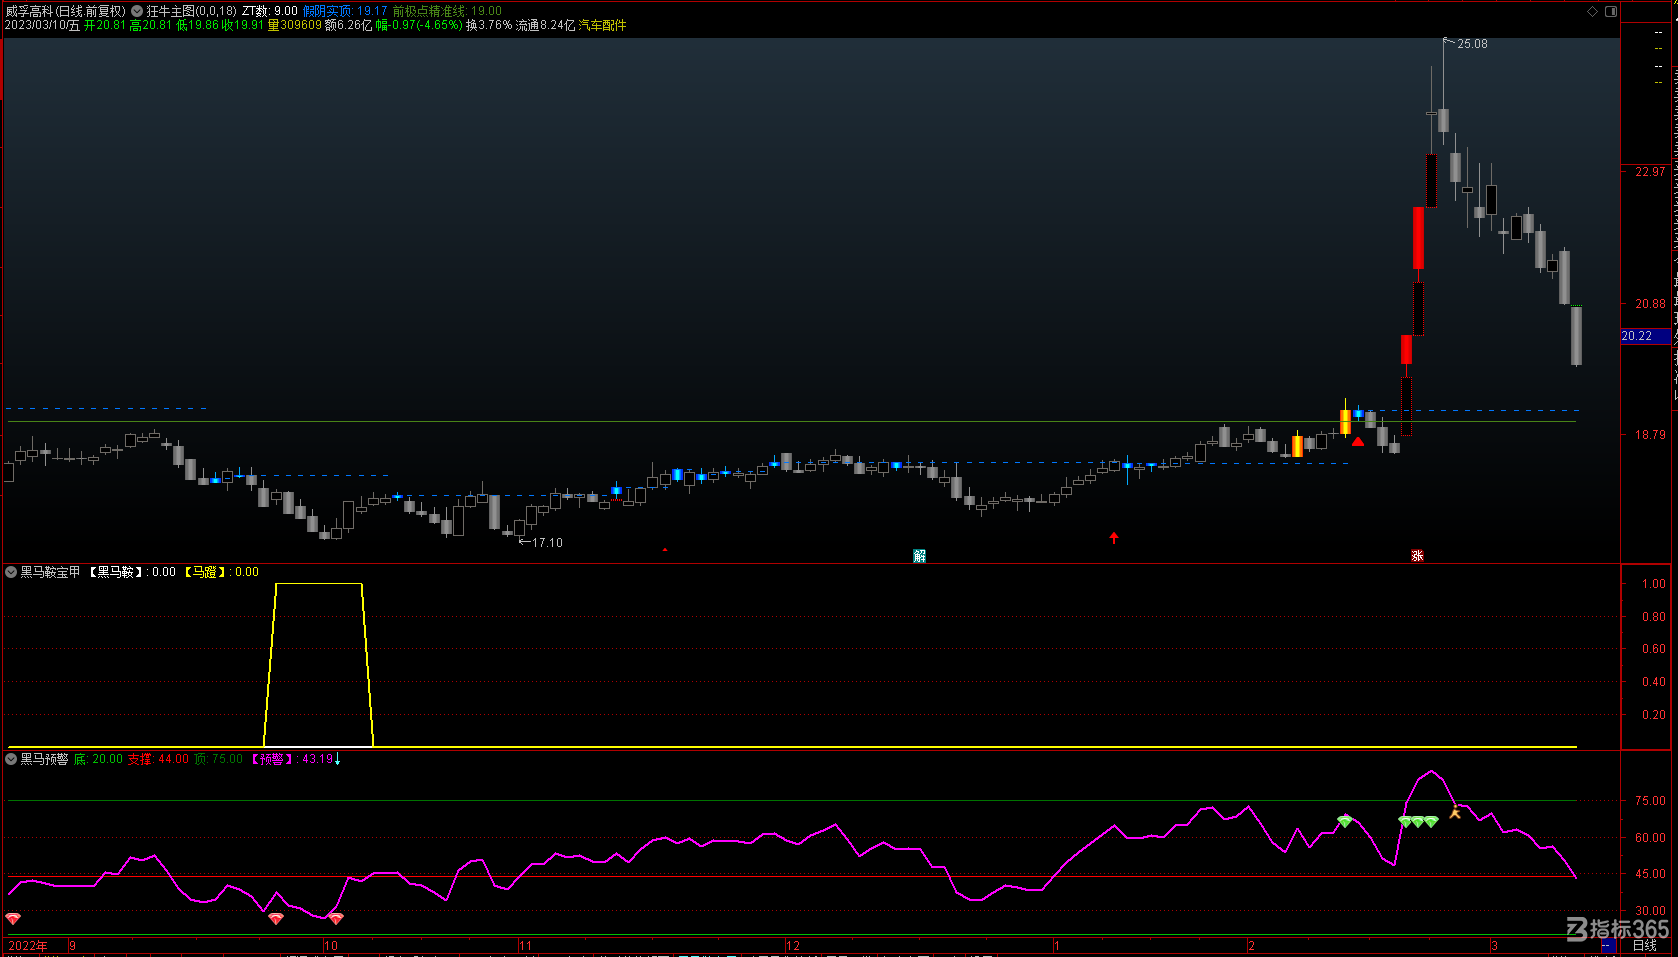The width and height of the screenshot is (1678, 957).
Task: Click the 汽车配件 sector label
Action: point(602,25)
